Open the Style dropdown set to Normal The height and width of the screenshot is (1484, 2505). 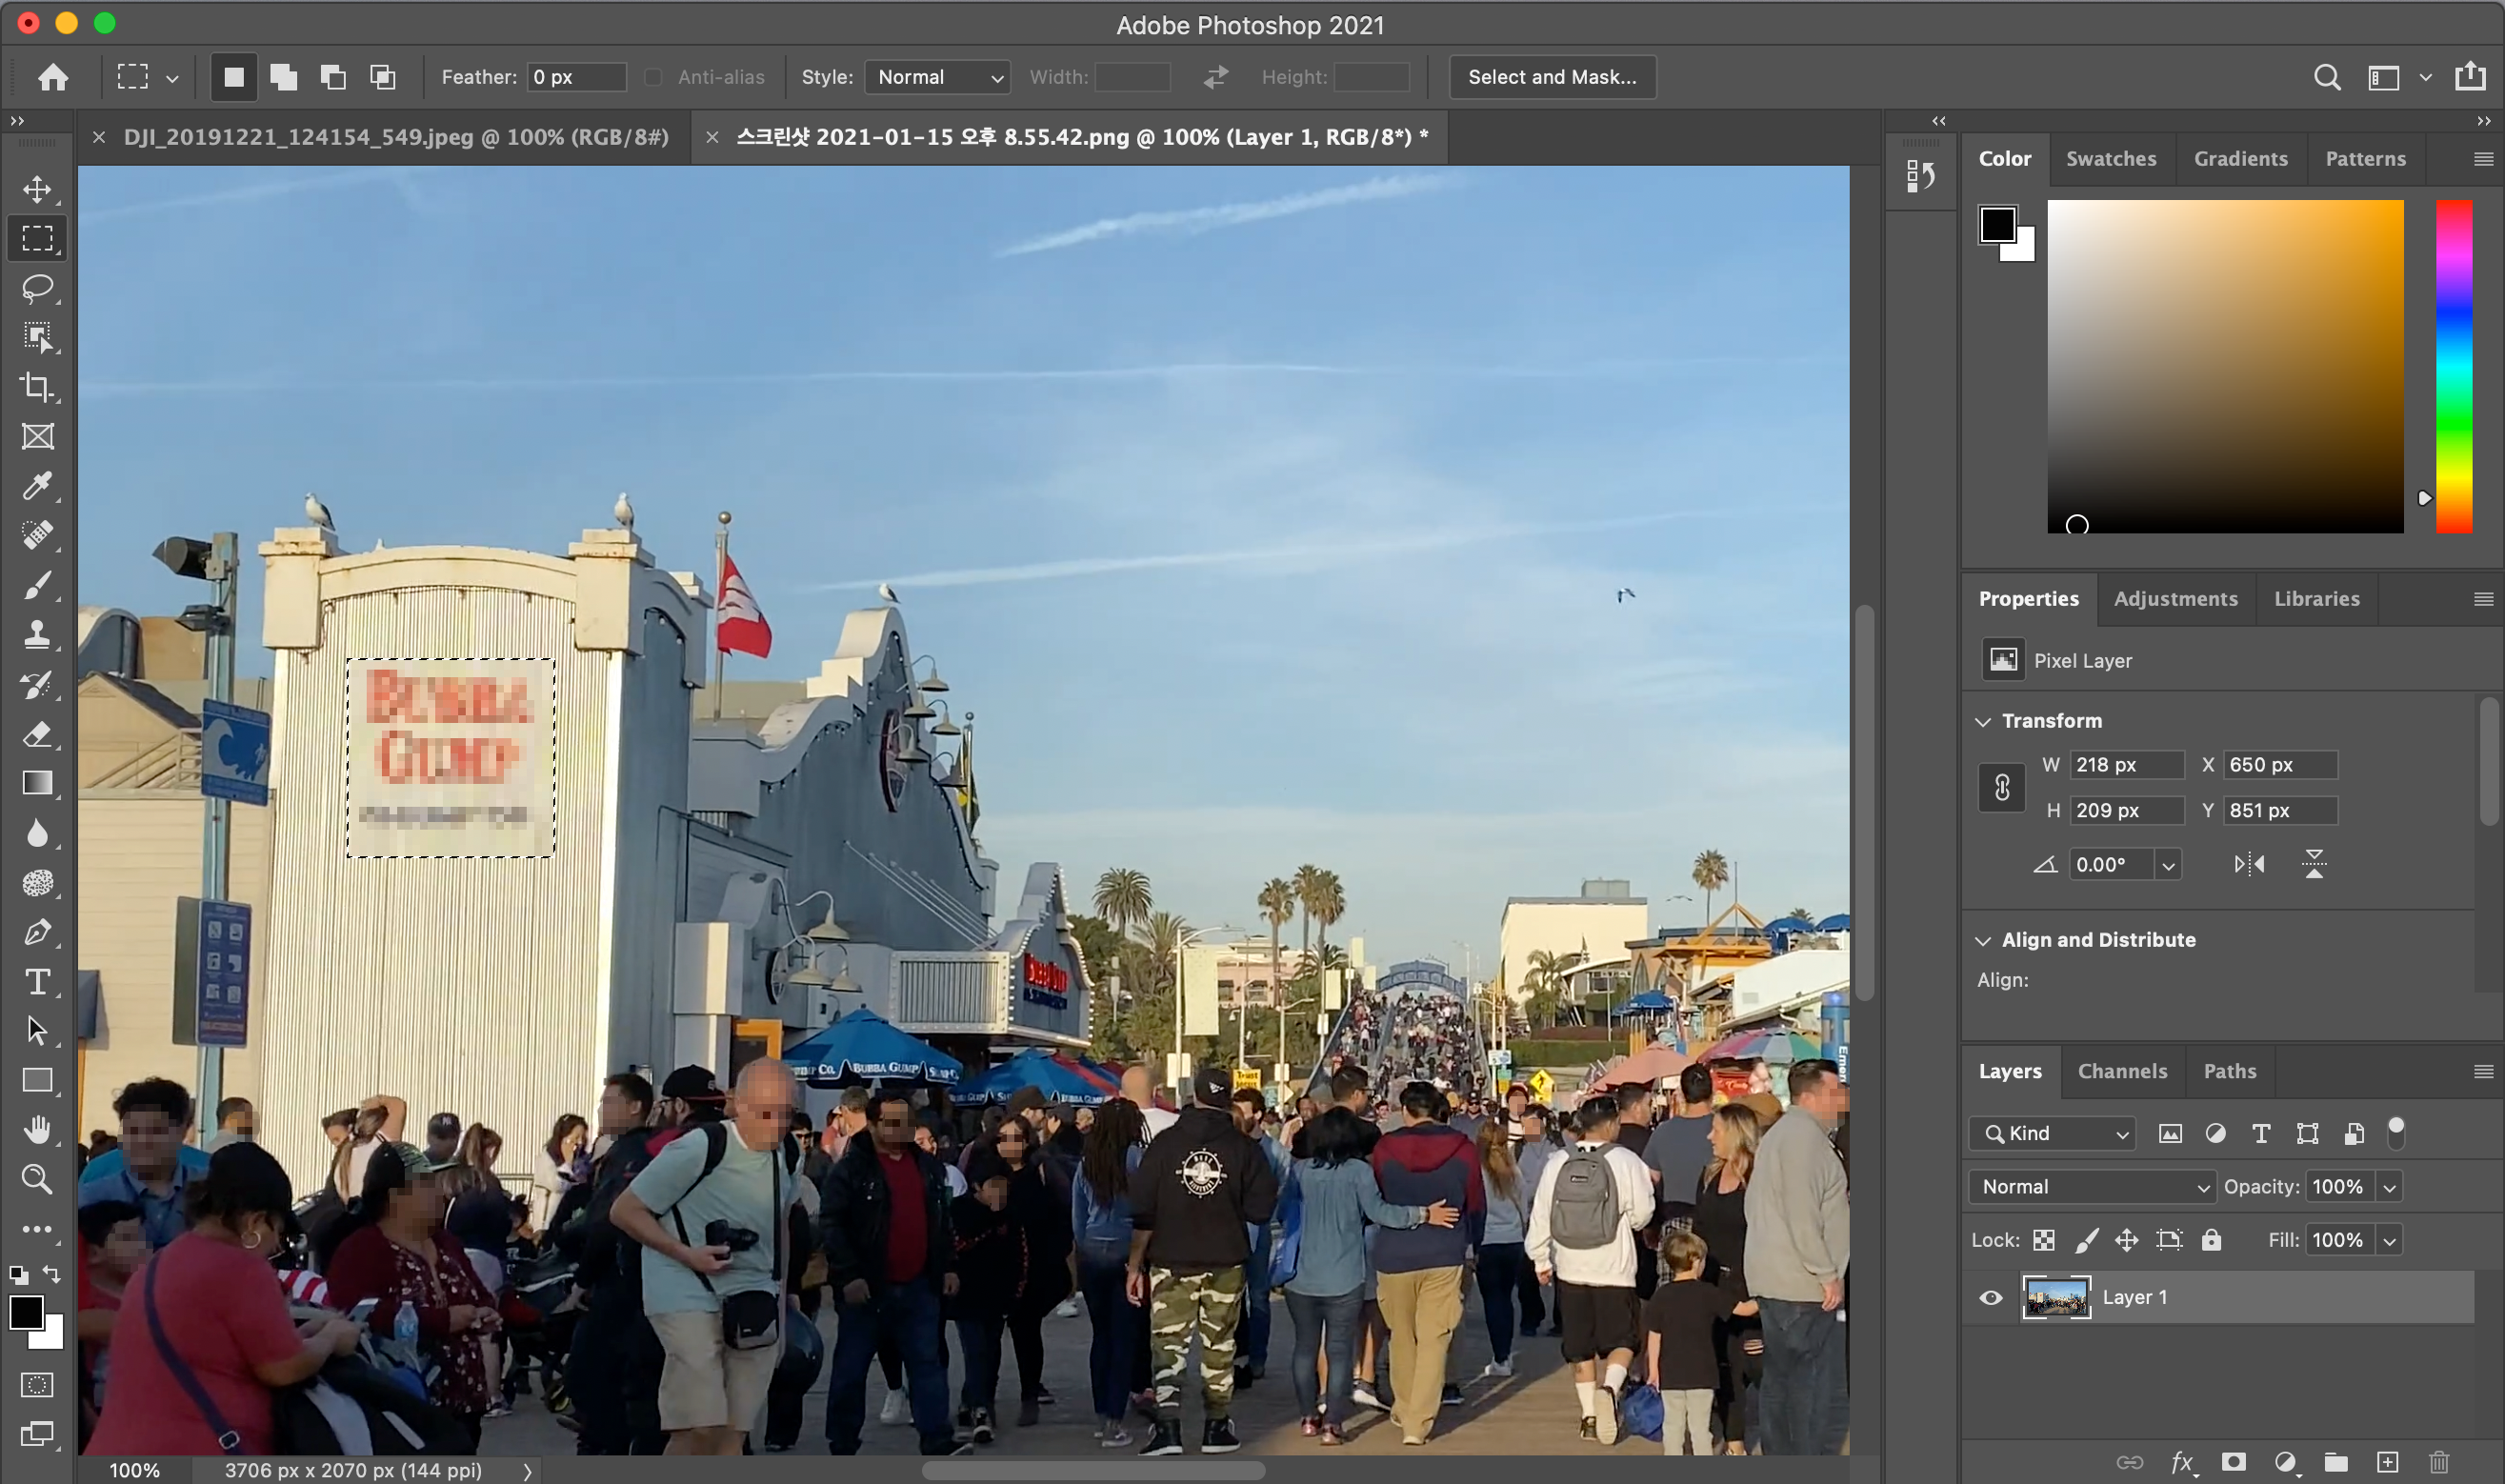point(937,77)
